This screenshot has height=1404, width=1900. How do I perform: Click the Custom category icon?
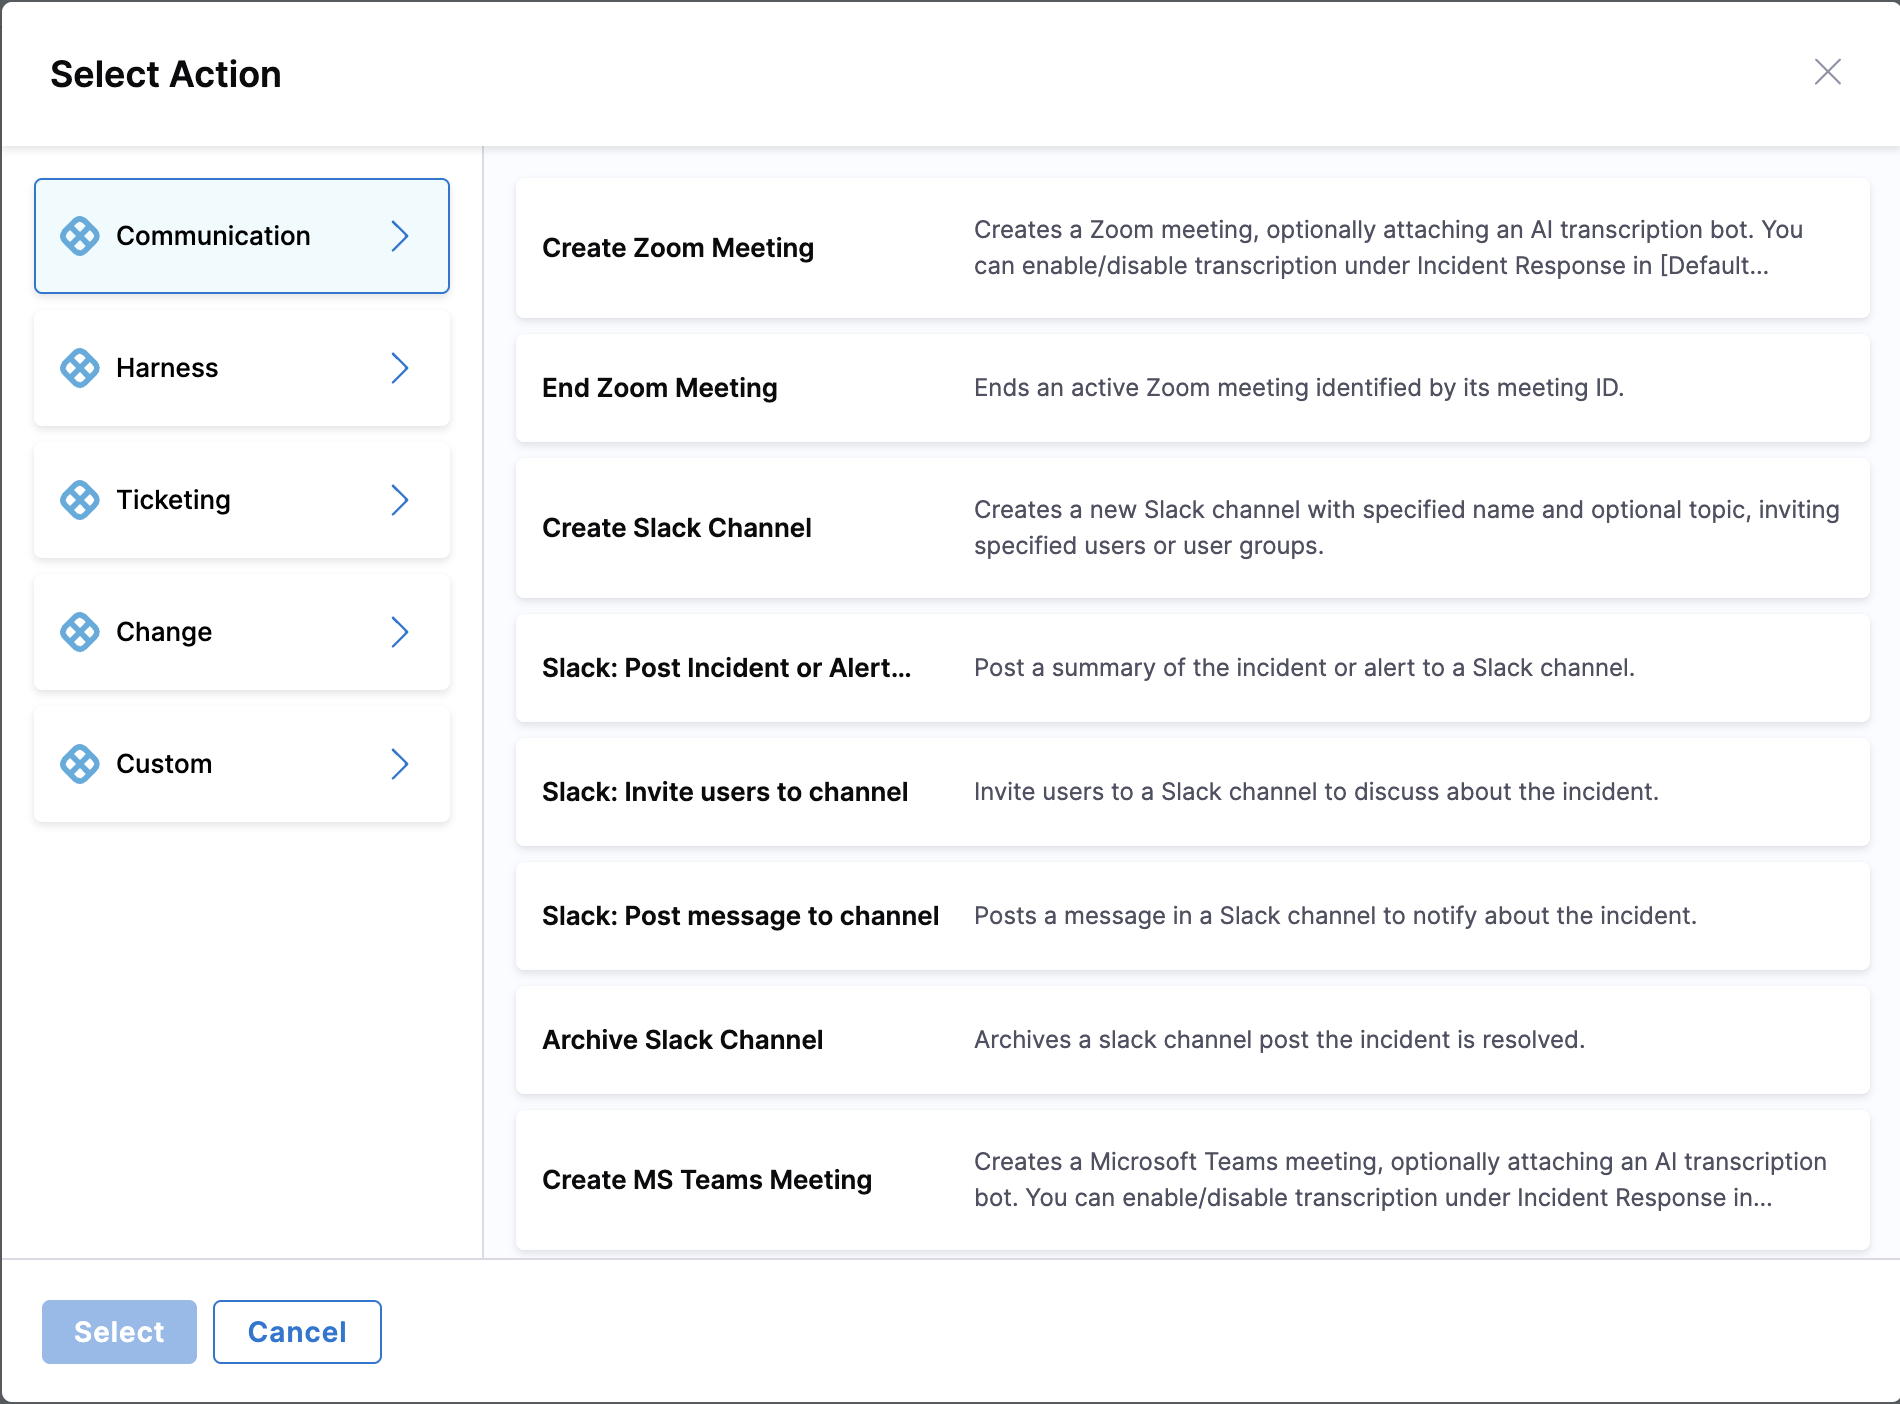(x=81, y=764)
